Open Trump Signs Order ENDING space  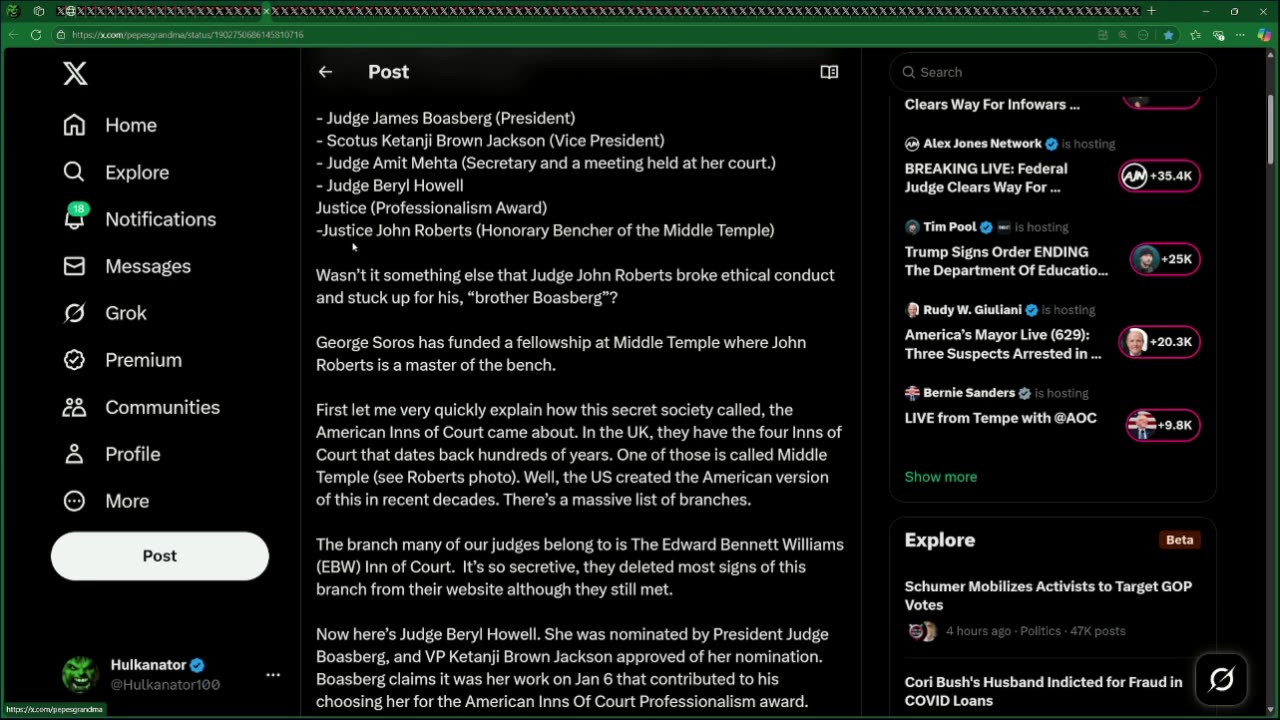1006,261
